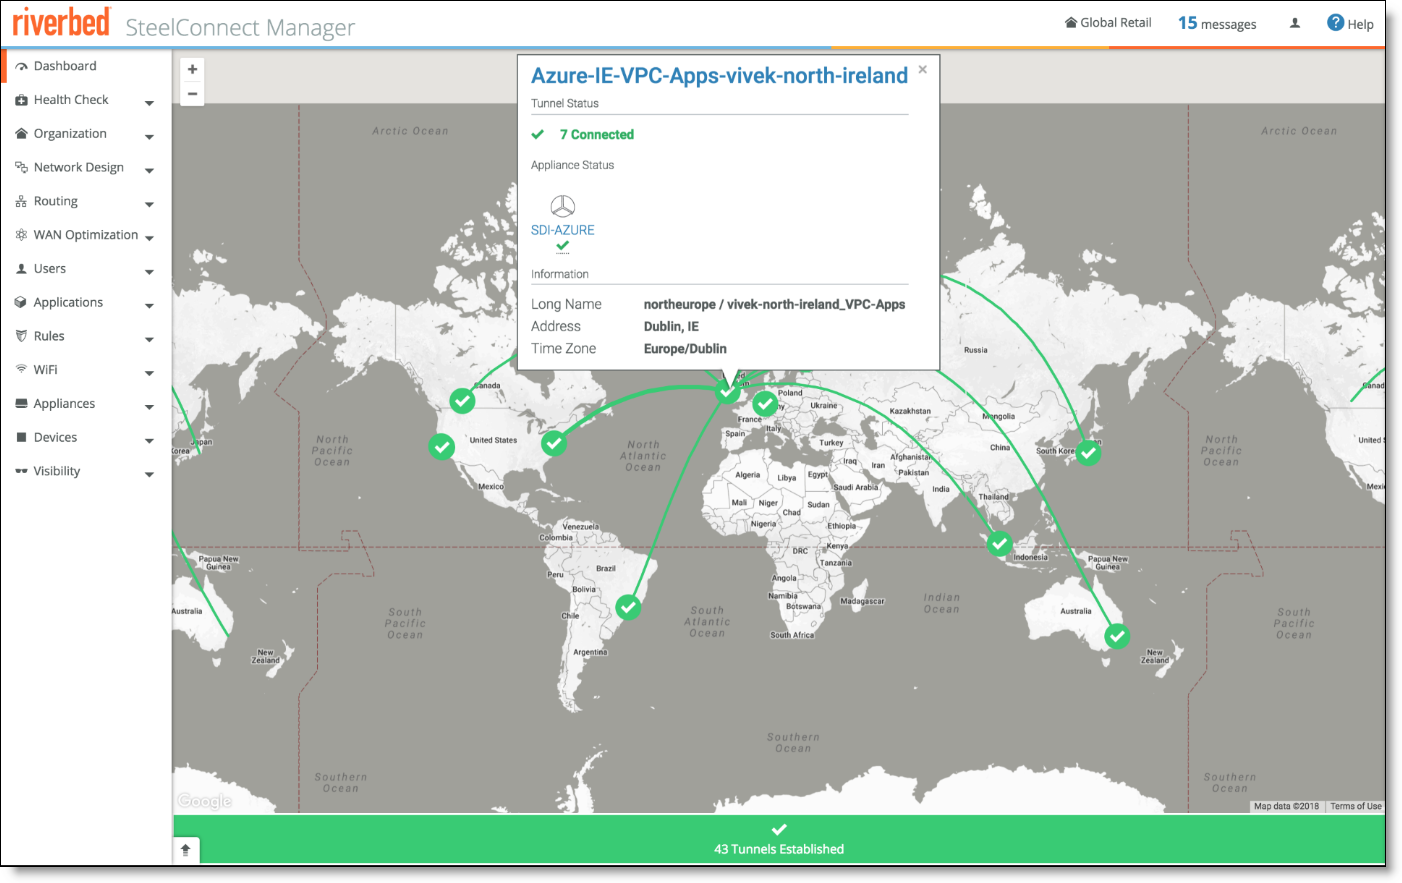Click the Health Check icon in the sidebar
Image resolution: width=1402 pixels, height=883 pixels.
click(21, 100)
